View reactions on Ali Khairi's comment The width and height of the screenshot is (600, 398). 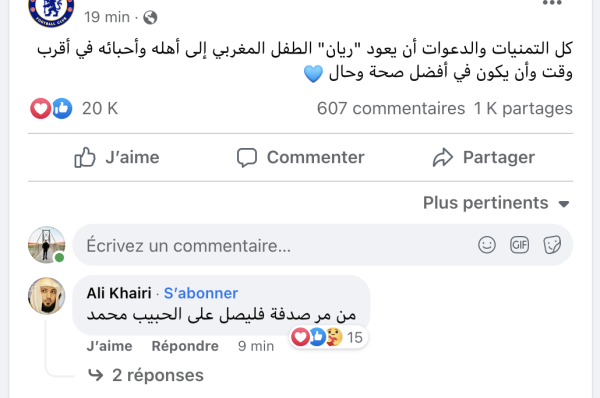click(328, 337)
